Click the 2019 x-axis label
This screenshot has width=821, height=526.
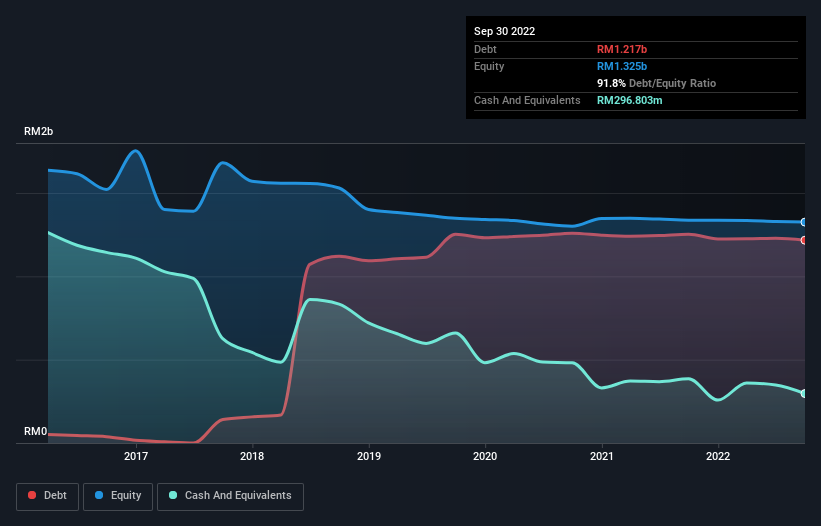(369, 456)
